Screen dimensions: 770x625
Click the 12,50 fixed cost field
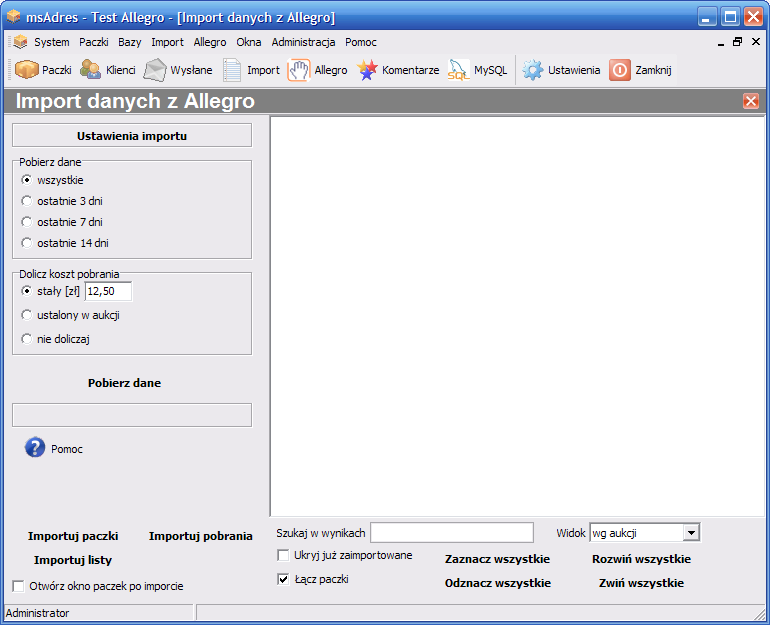(x=108, y=291)
